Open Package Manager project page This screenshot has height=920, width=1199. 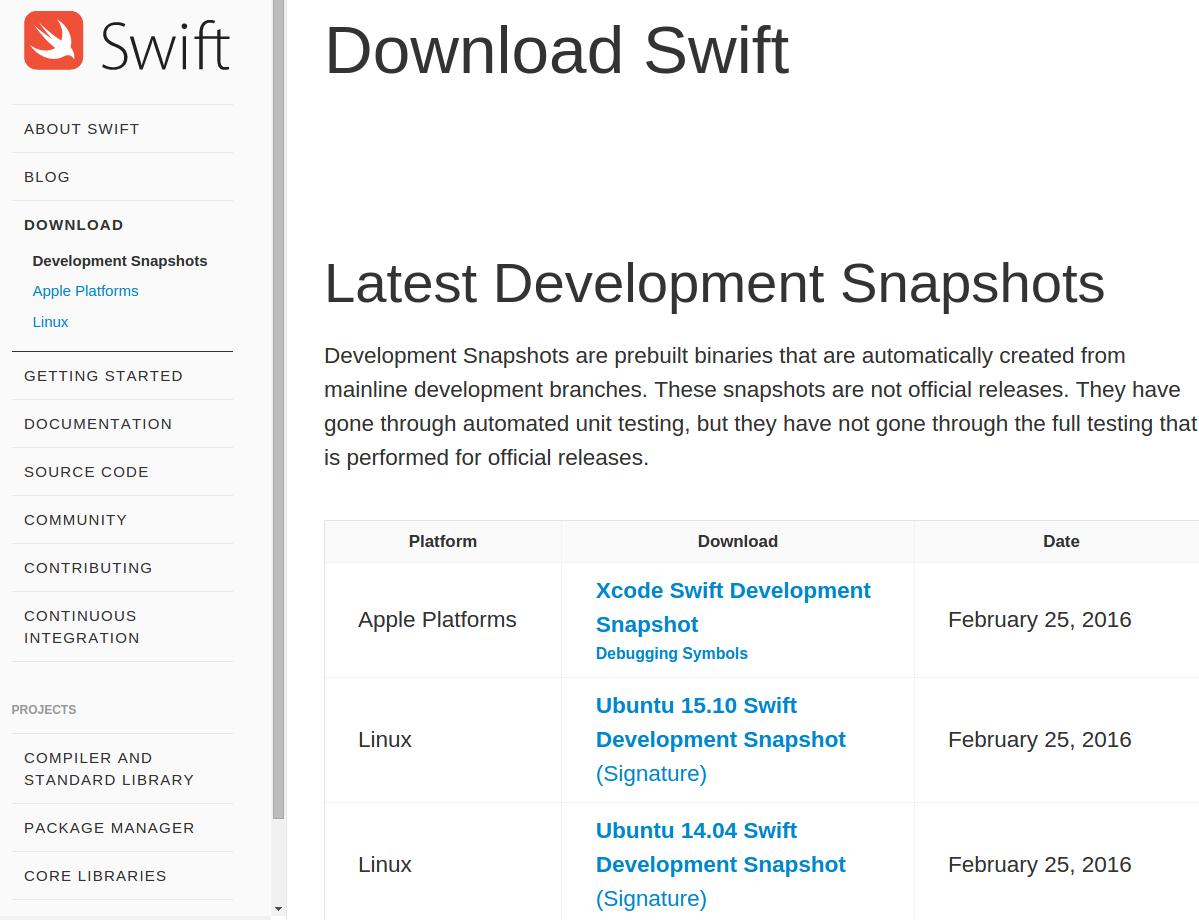[x=109, y=828]
